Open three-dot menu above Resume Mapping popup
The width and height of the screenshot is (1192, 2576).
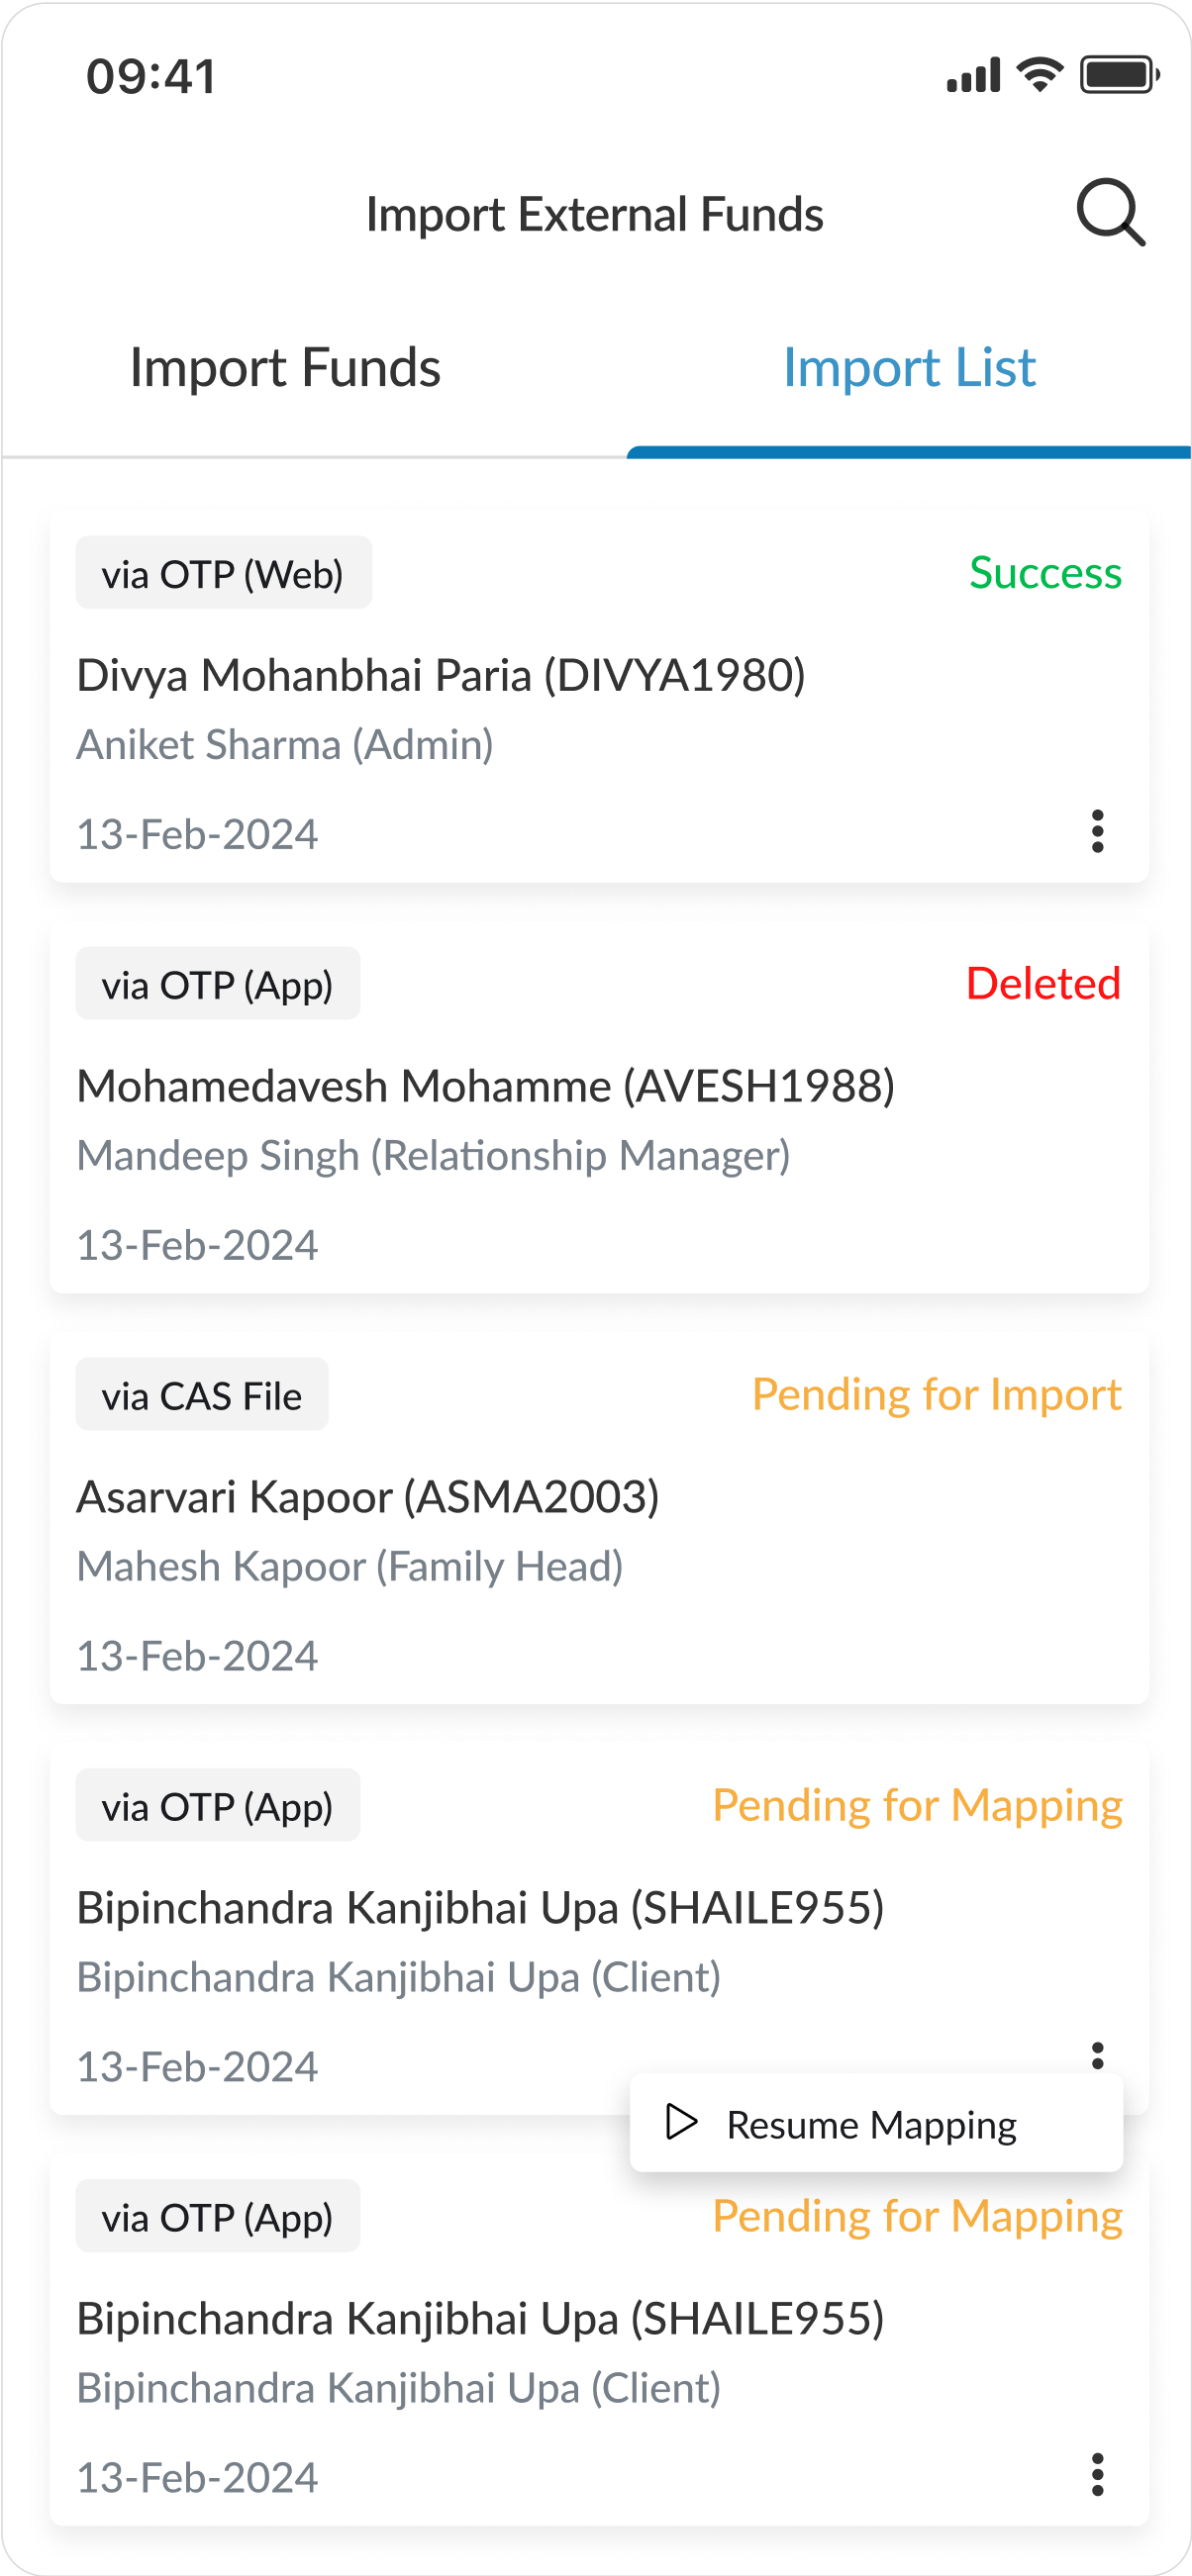[x=1097, y=2054]
